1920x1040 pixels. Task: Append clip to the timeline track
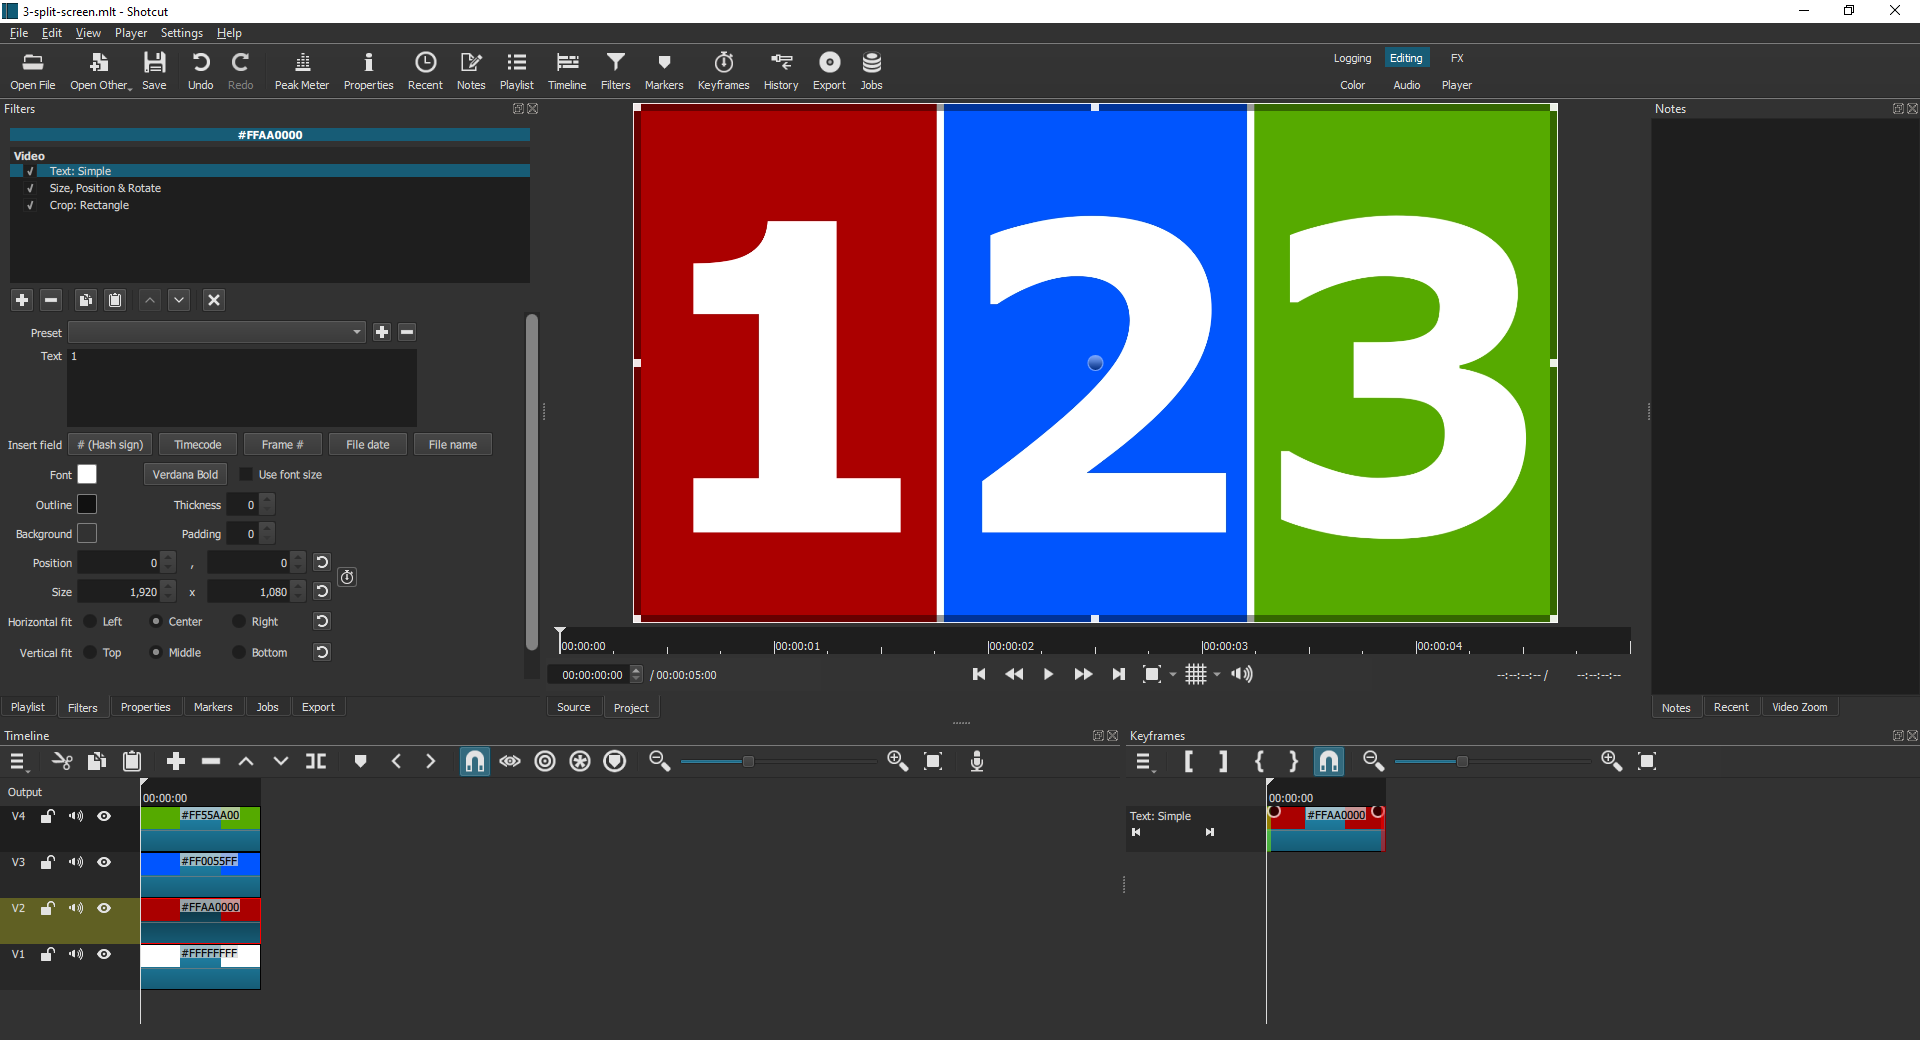pos(176,762)
